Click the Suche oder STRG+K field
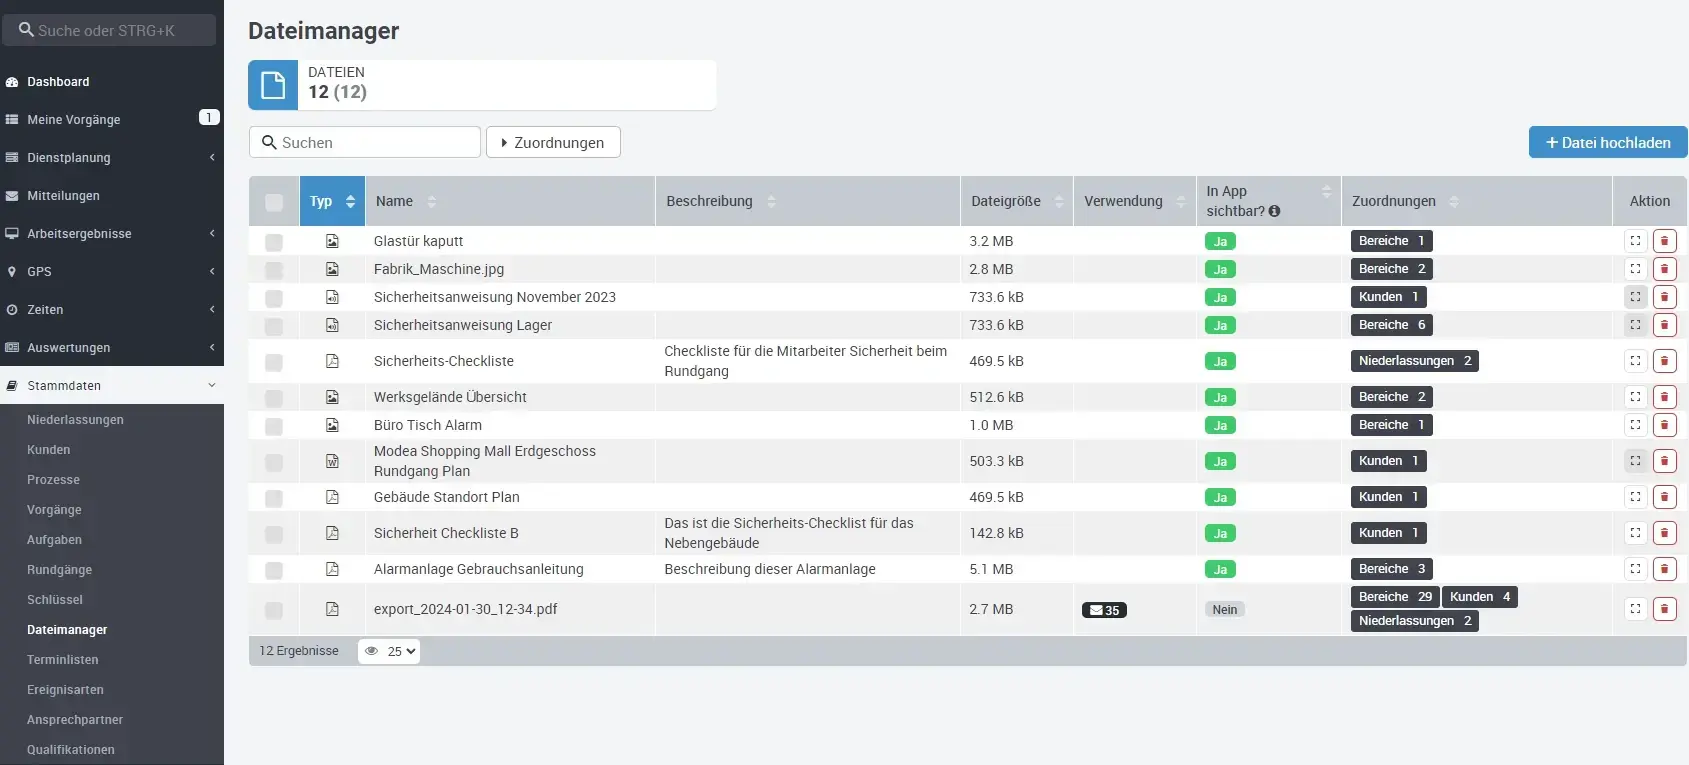The height and width of the screenshot is (765, 1689). pyautogui.click(x=109, y=30)
